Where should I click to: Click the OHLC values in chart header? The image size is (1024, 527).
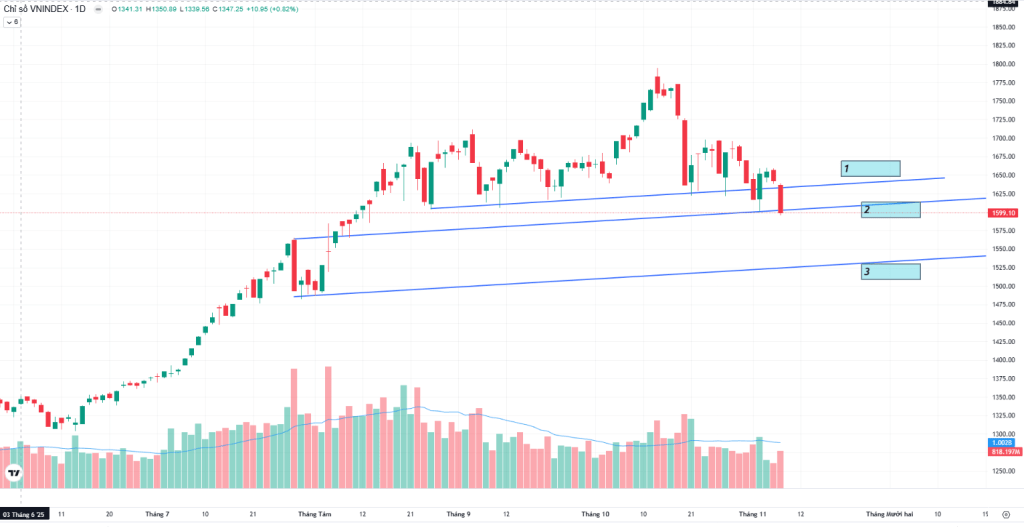pyautogui.click(x=180, y=8)
